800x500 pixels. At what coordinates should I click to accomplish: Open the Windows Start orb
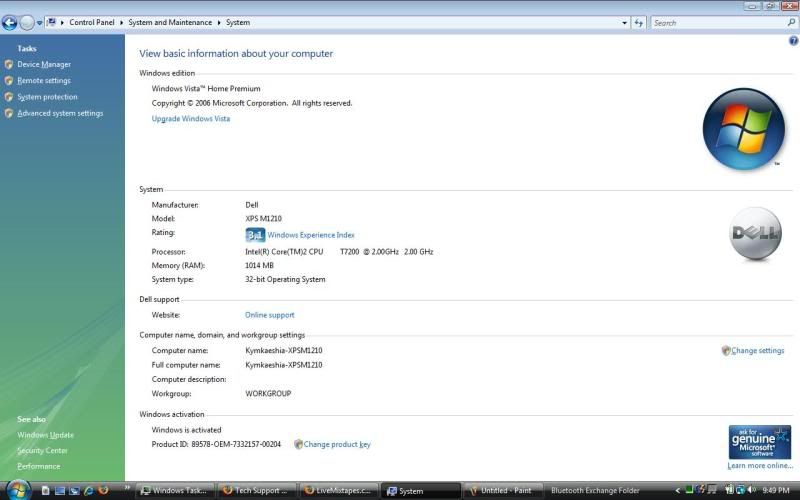pos(17,490)
